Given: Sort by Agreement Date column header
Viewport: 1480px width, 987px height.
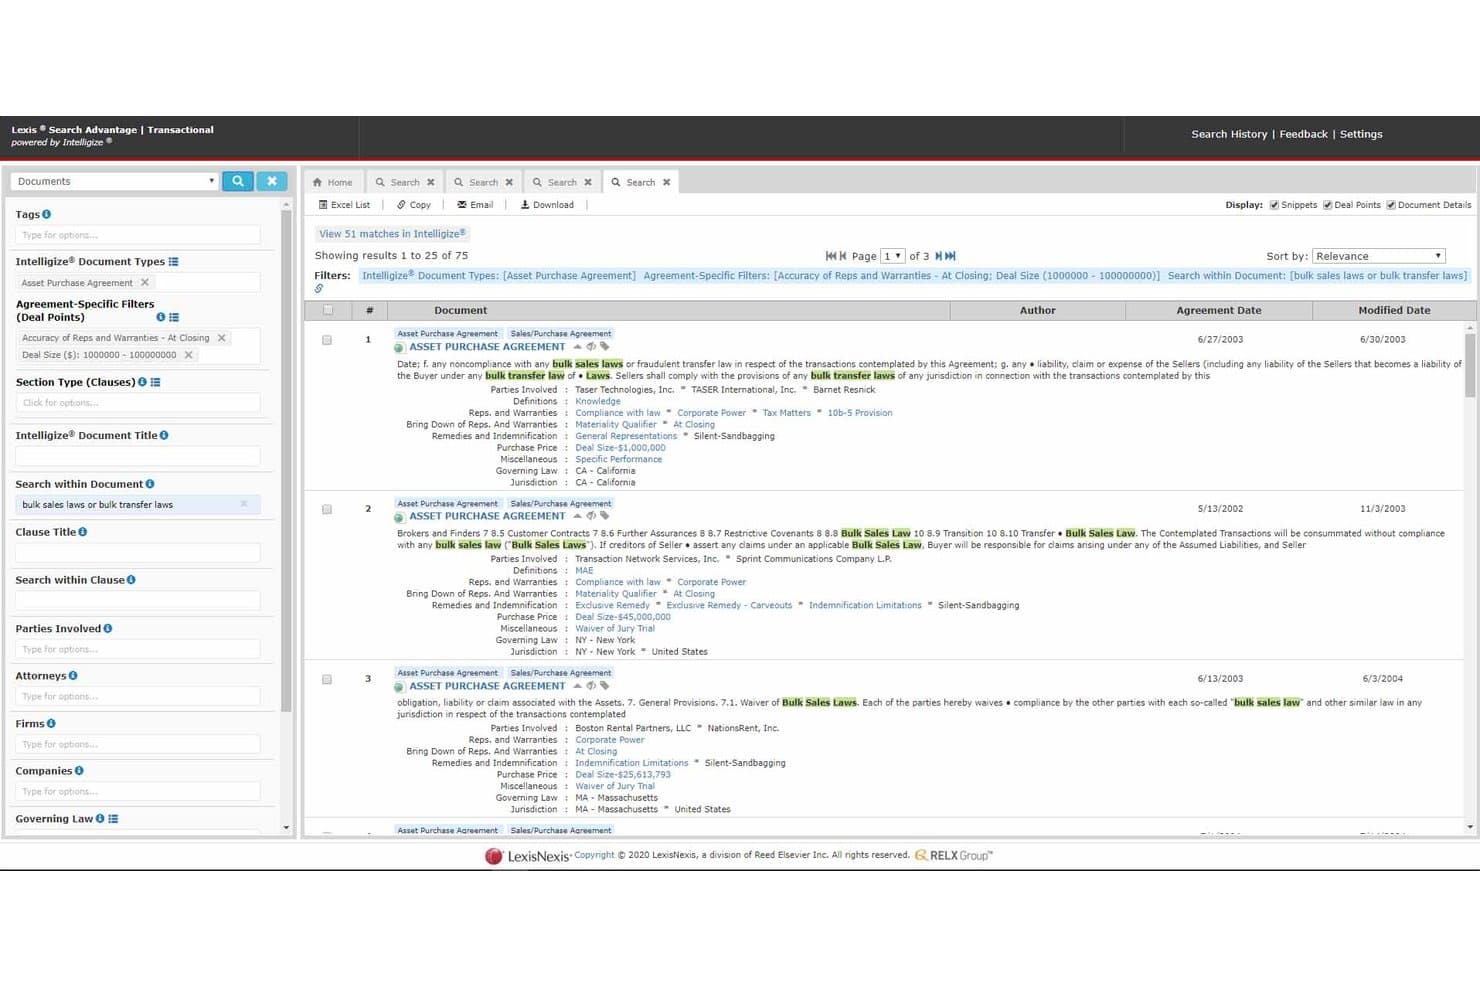Looking at the screenshot, I should coord(1218,310).
